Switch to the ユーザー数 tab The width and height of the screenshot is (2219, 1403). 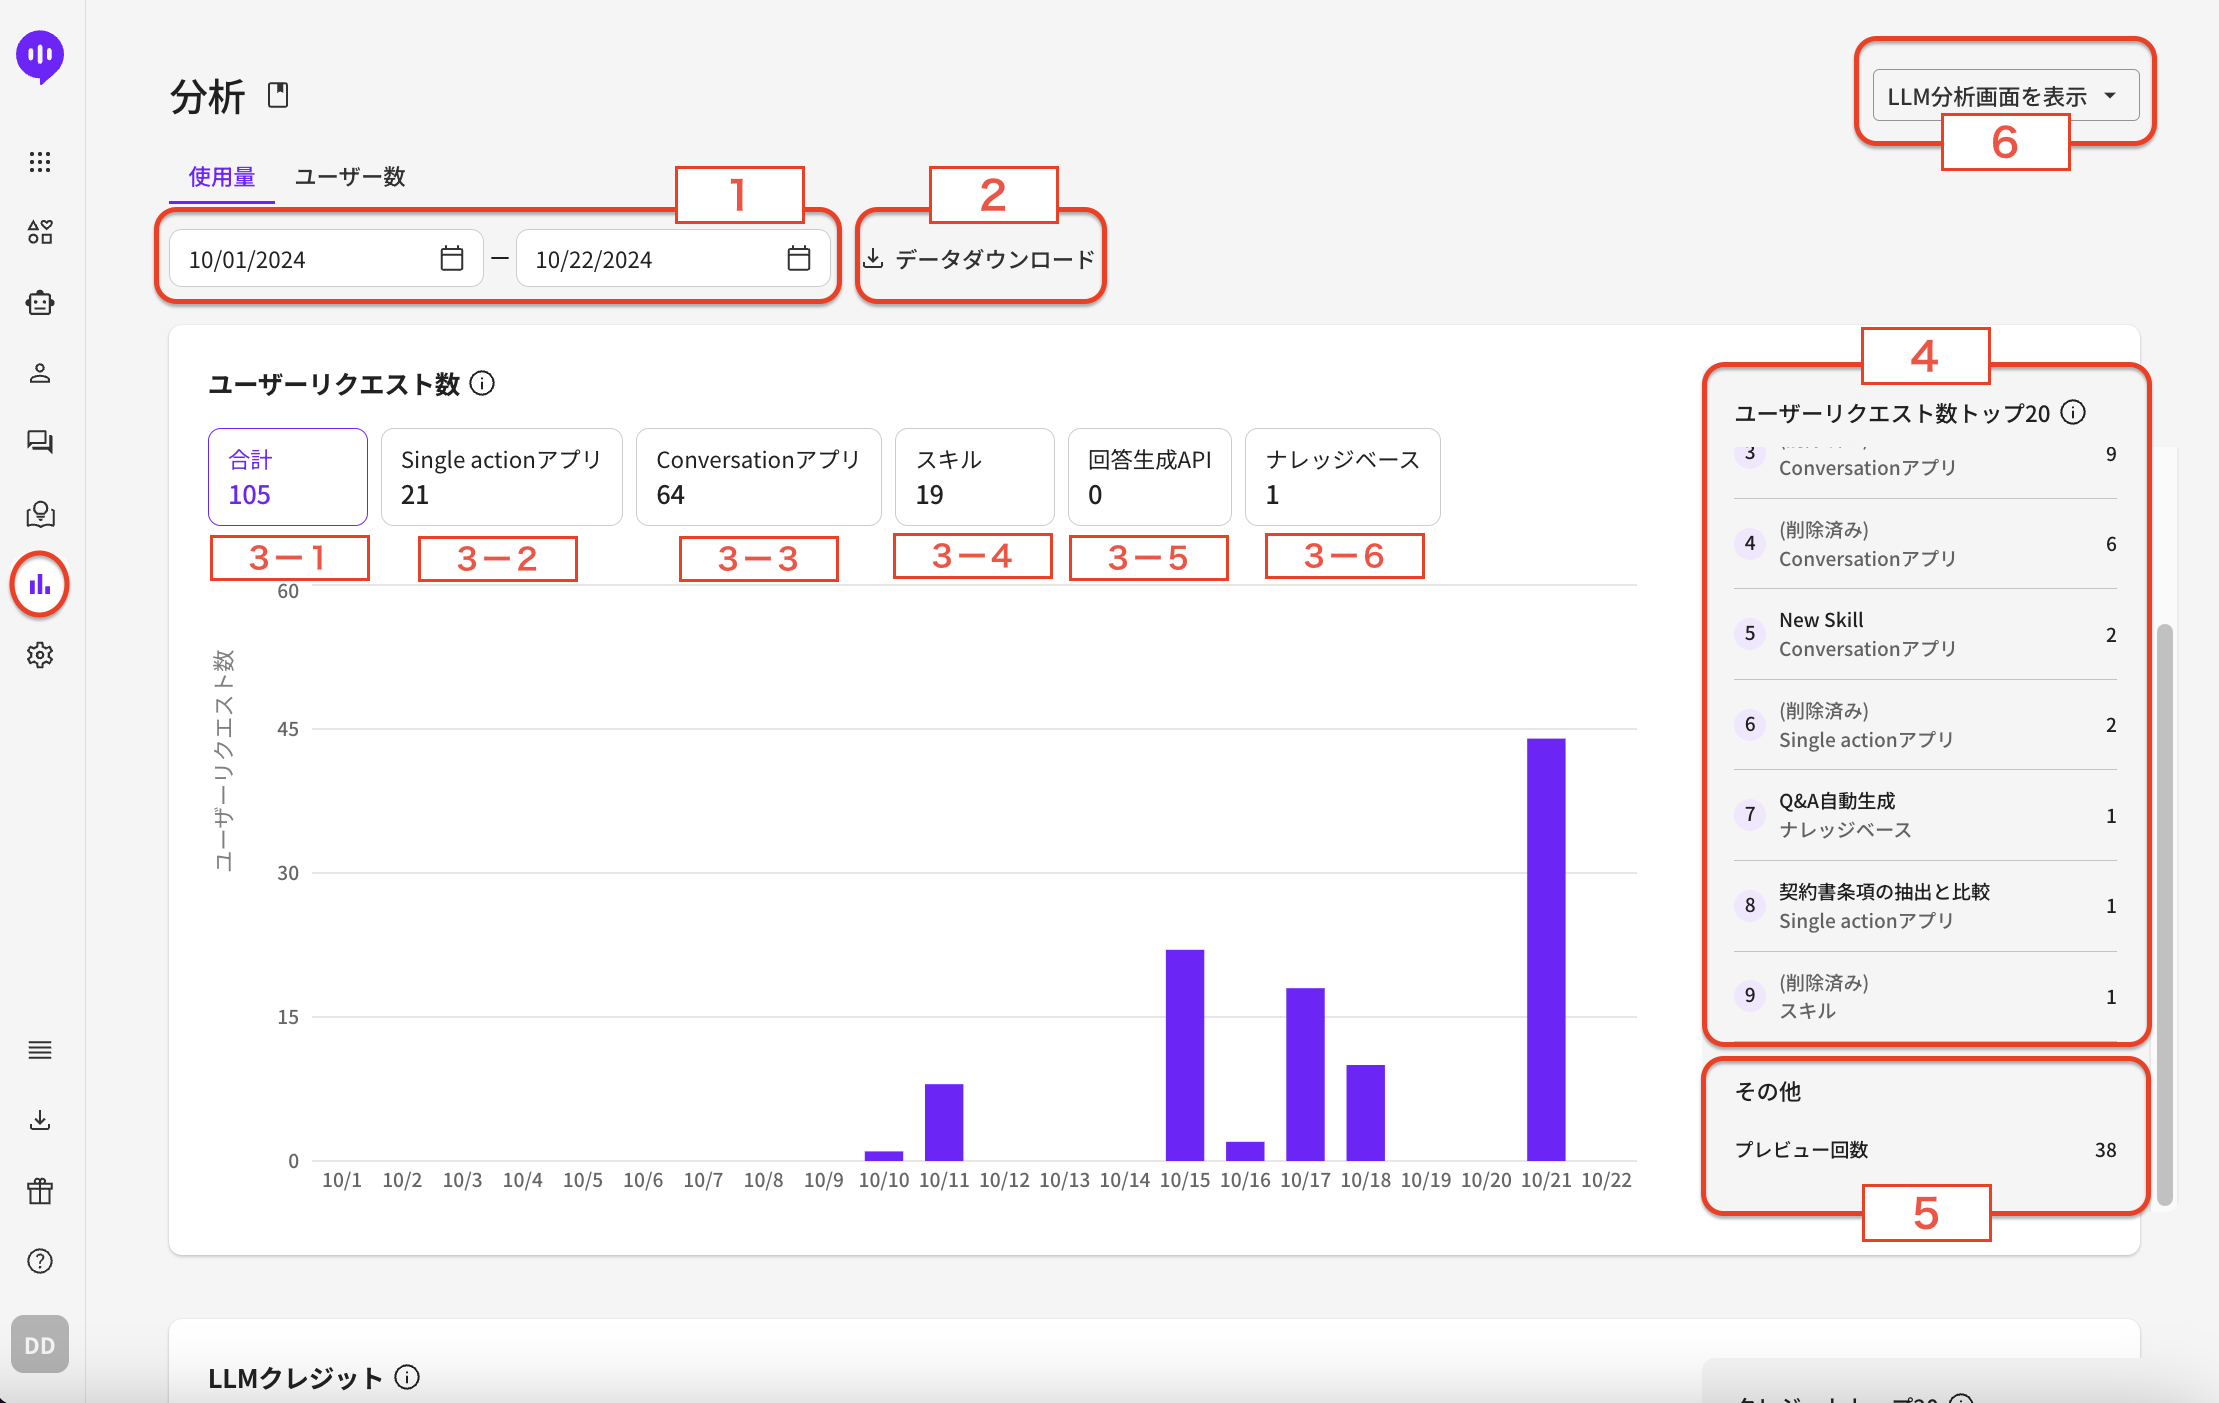[x=350, y=177]
